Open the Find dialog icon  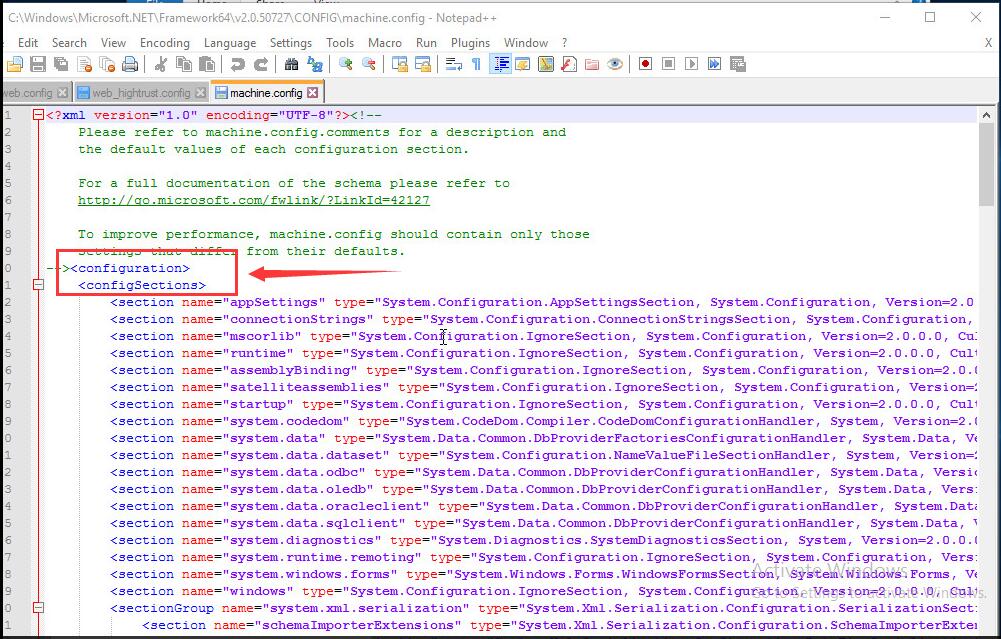tap(292, 63)
